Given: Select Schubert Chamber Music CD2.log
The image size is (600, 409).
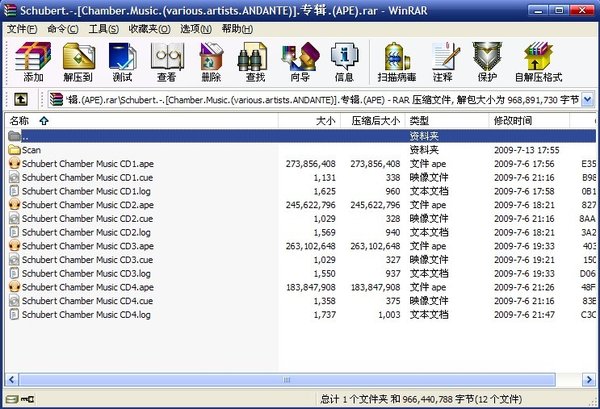Looking at the screenshot, I should [86, 232].
